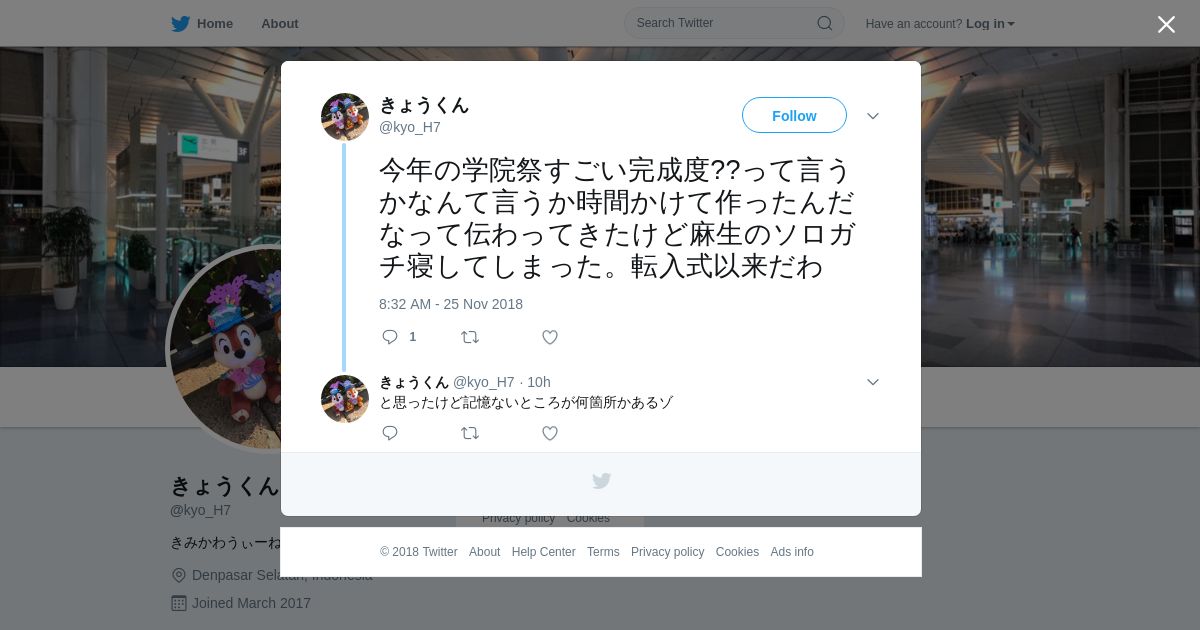Open the tweet timestamp 25 Nov 2018
The height and width of the screenshot is (630, 1200).
(x=451, y=304)
